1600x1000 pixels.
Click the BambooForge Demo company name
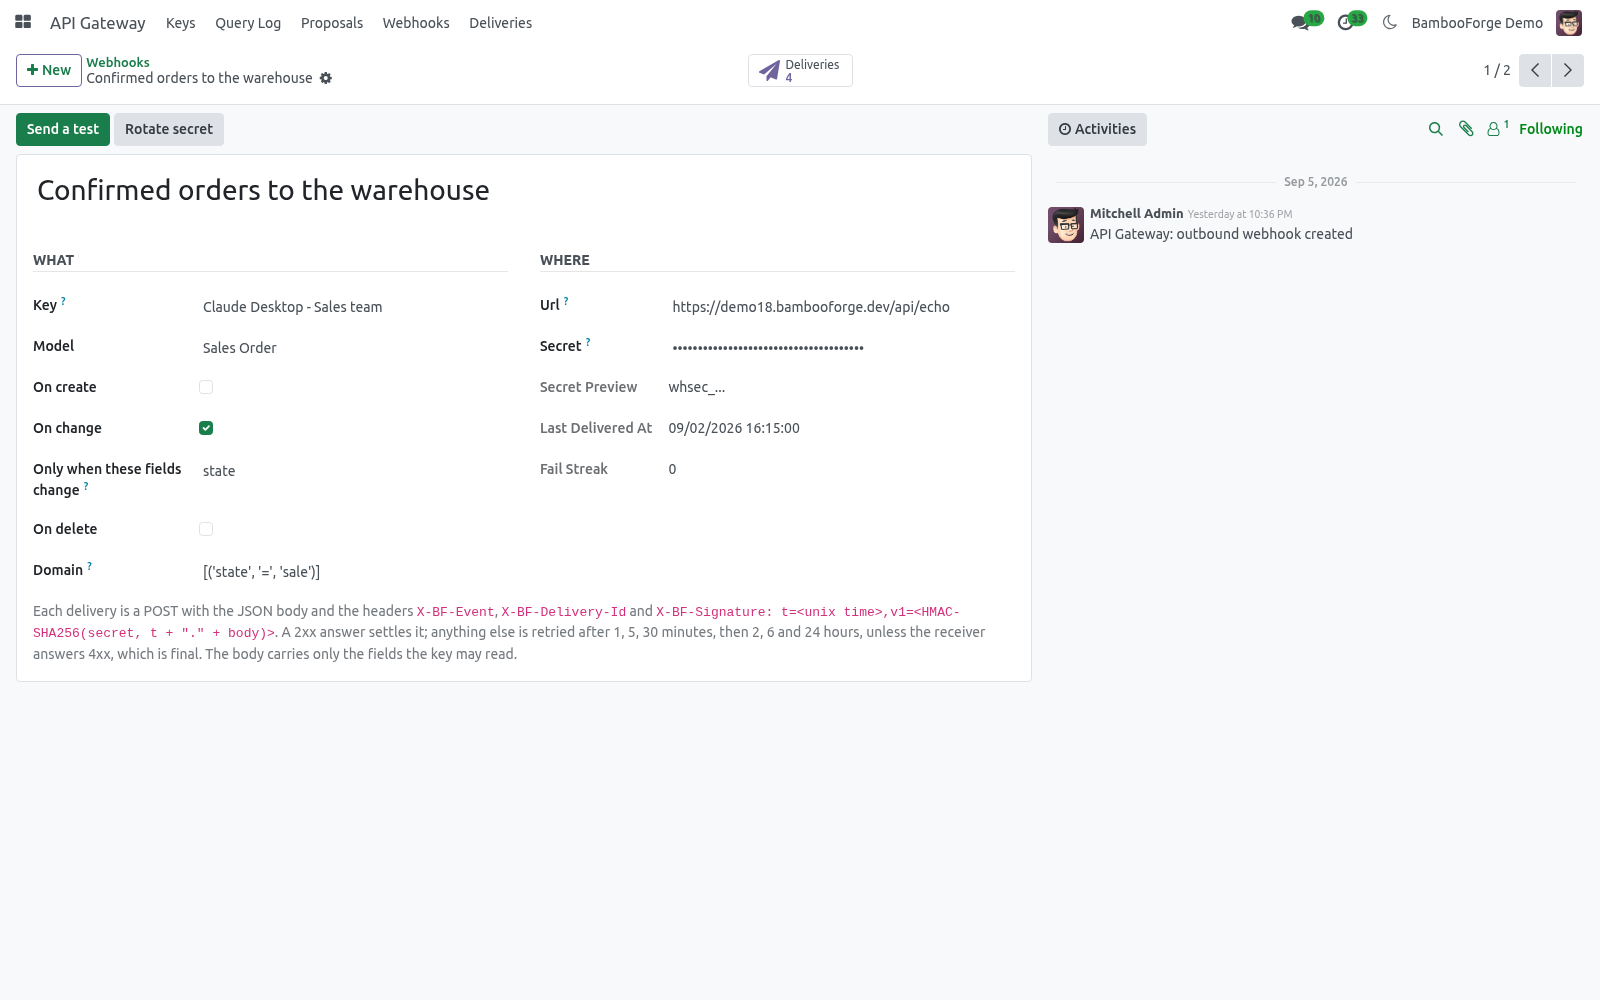tap(1477, 22)
